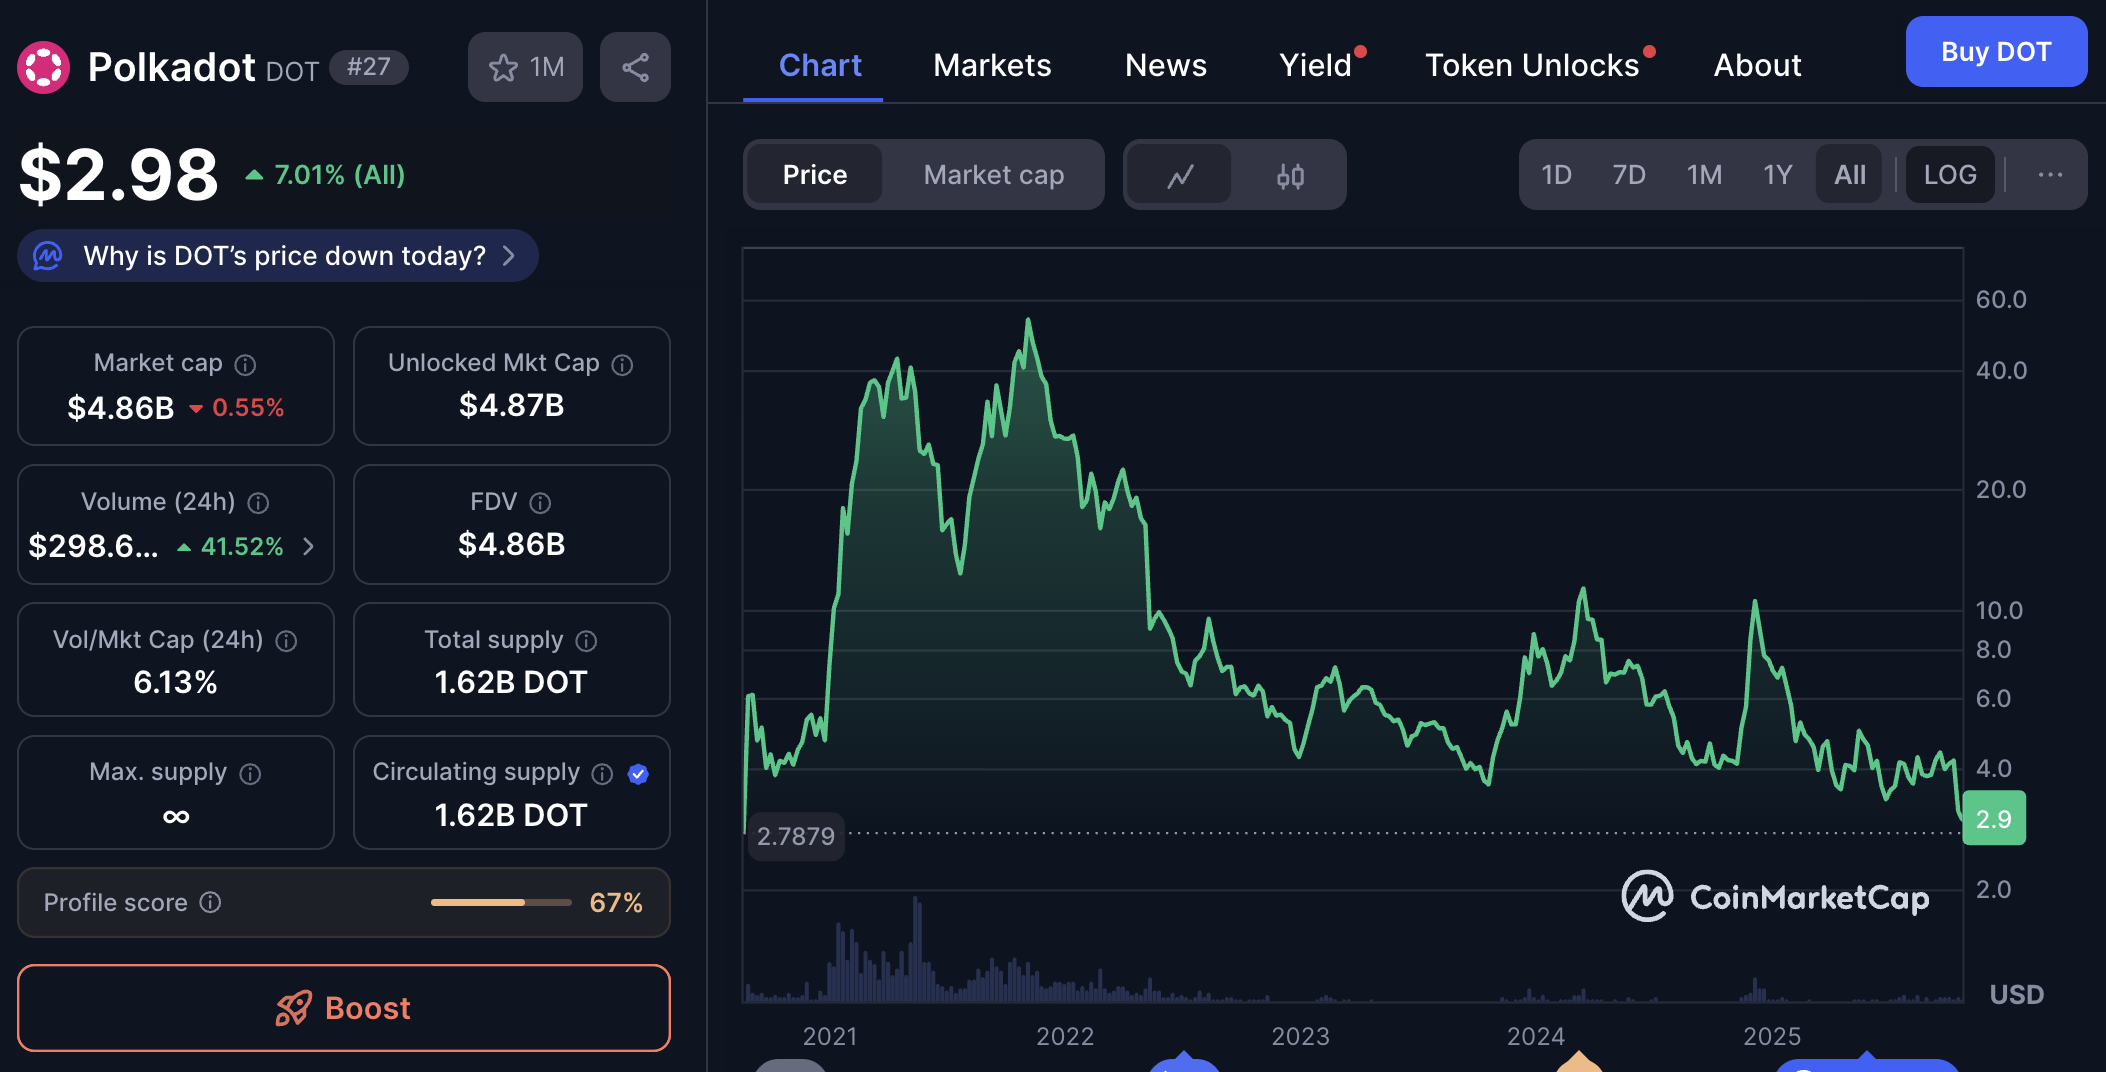Select the 1Y time range
2106x1072 pixels.
click(1777, 175)
